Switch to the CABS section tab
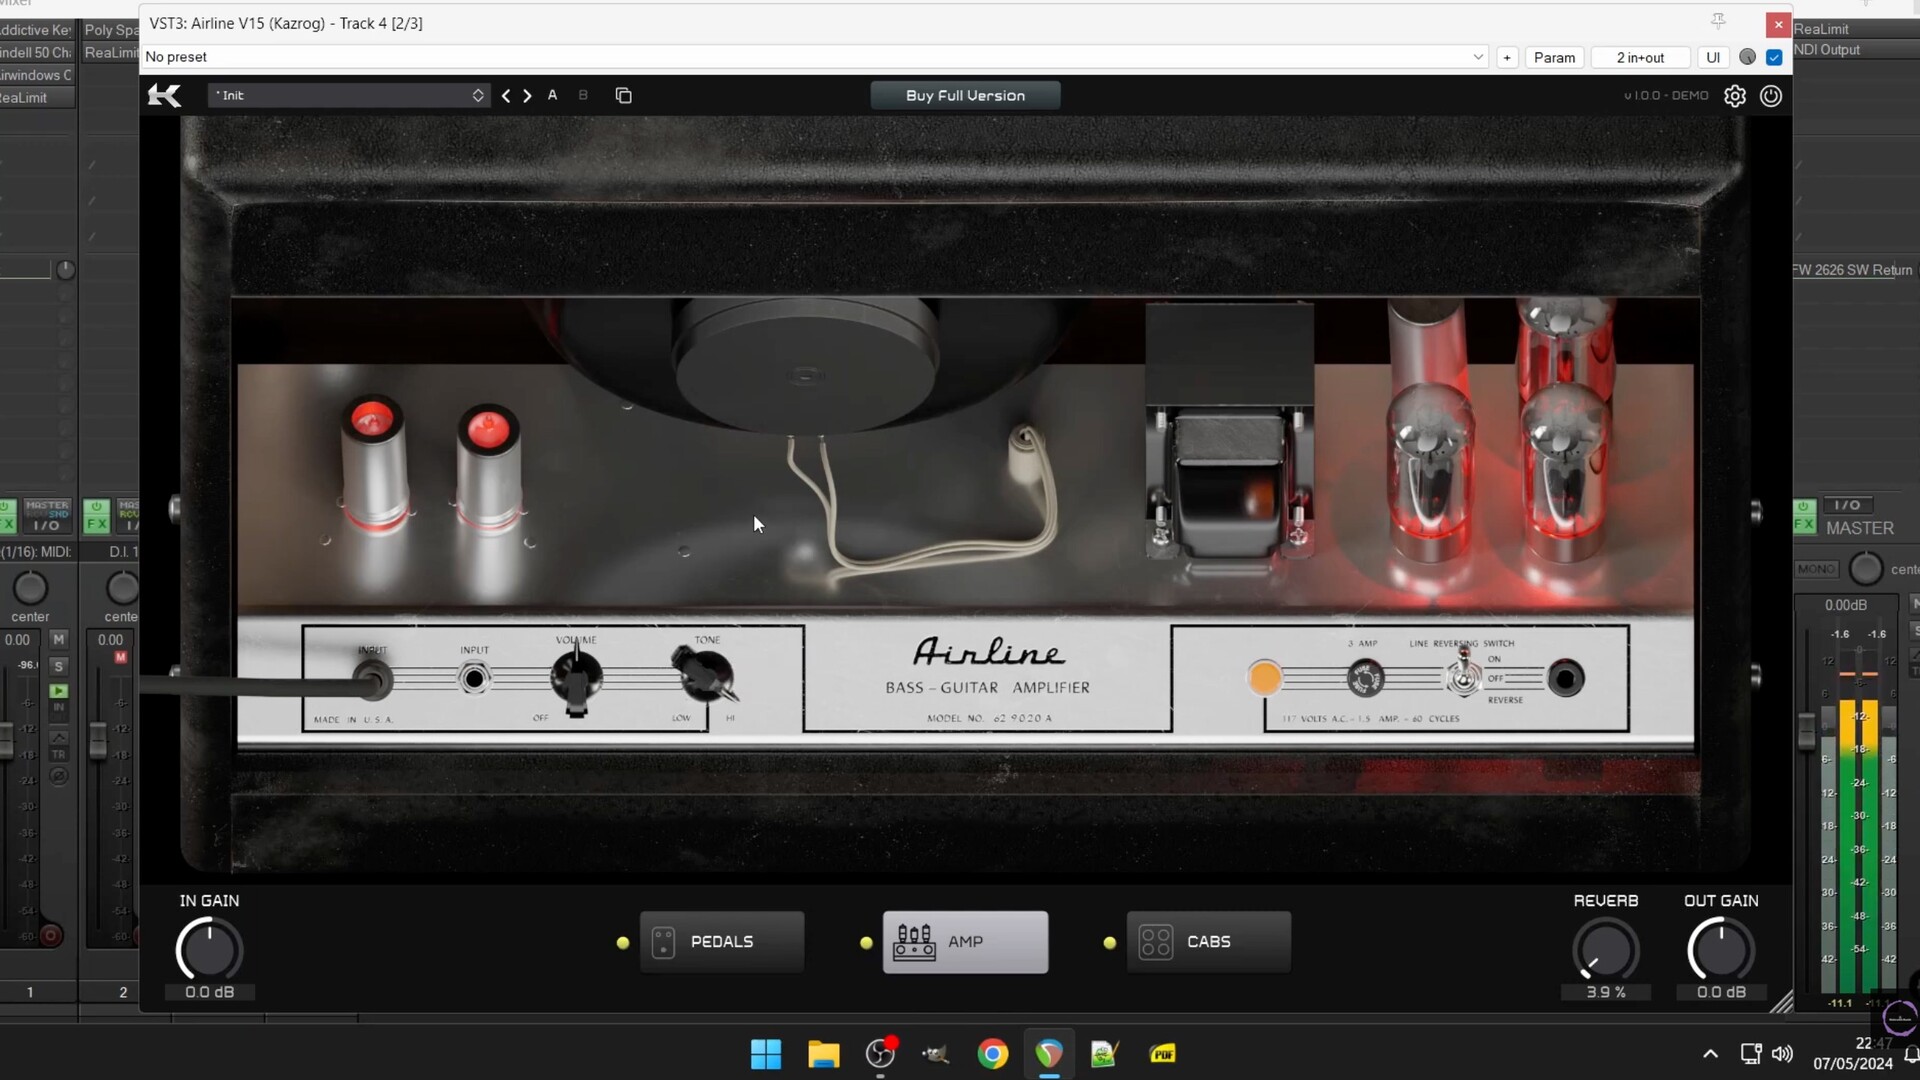Image resolution: width=1920 pixels, height=1080 pixels. [x=1208, y=942]
